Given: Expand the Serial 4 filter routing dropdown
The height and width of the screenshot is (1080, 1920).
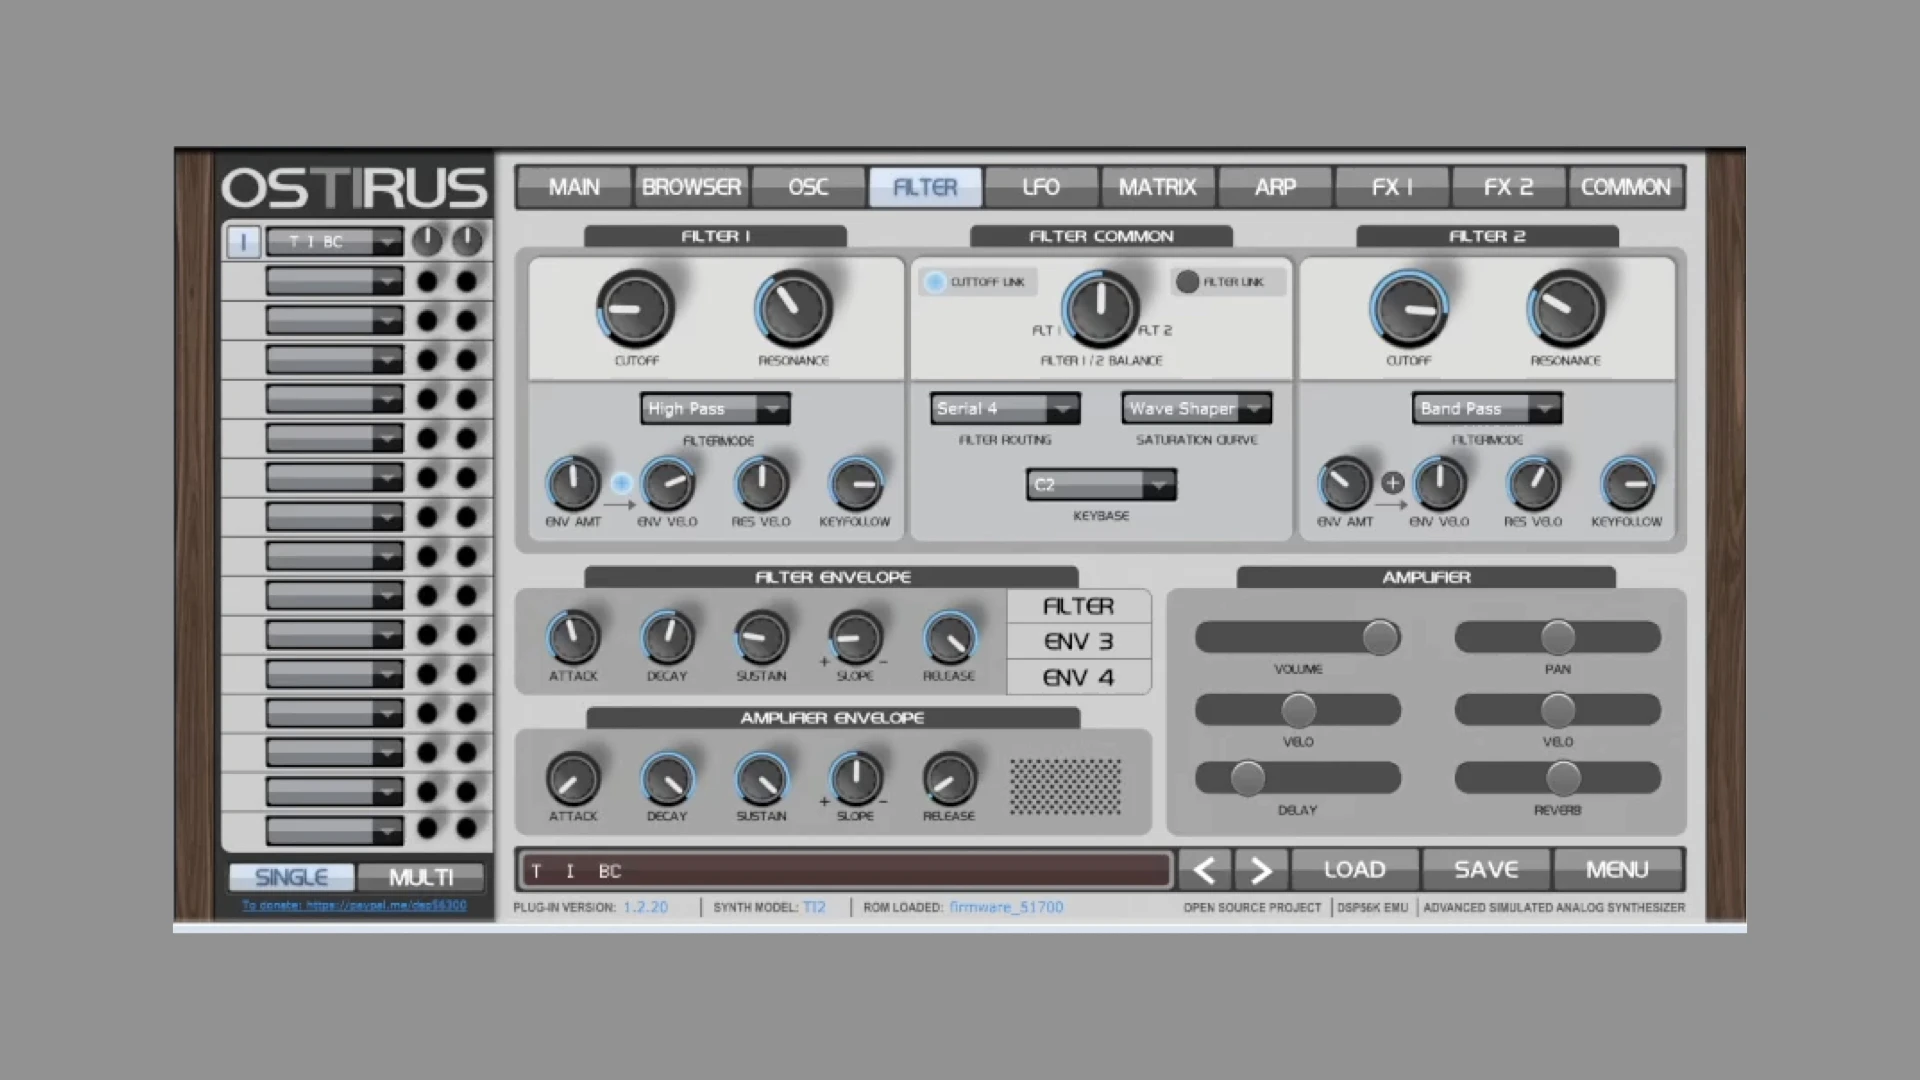Looking at the screenshot, I should 1004,409.
